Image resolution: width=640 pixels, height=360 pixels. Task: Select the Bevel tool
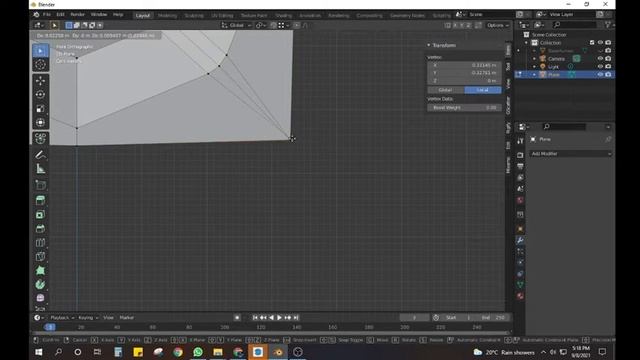(x=40, y=229)
